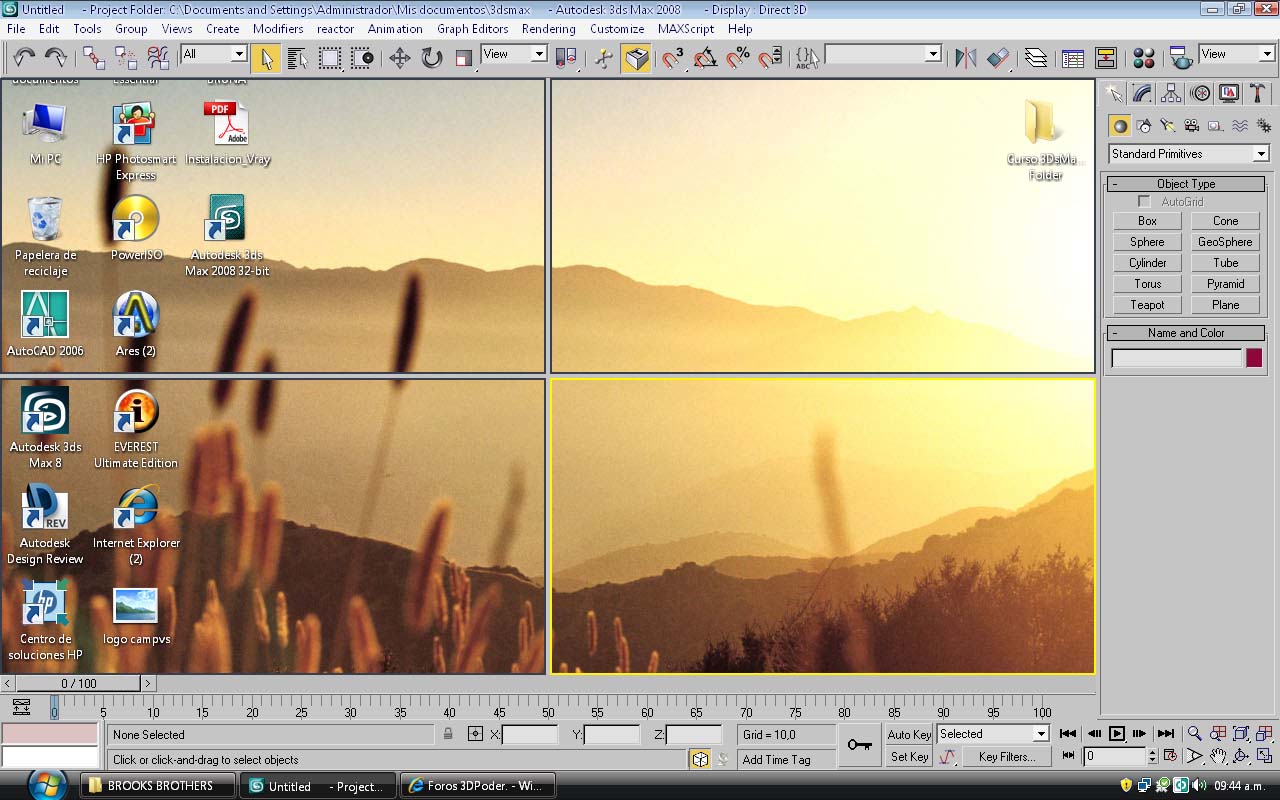
Task: Open the All selection filter dropdown
Action: [214, 54]
